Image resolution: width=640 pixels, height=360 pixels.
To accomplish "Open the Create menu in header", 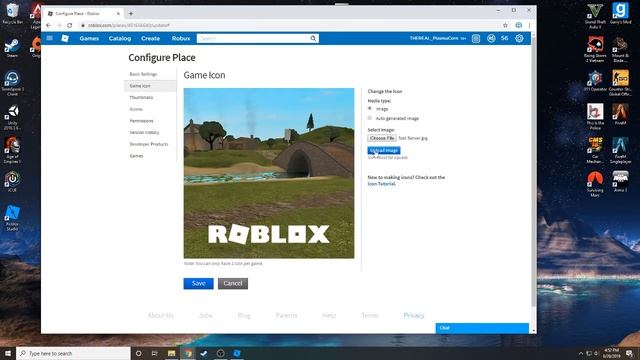I will pos(151,38).
